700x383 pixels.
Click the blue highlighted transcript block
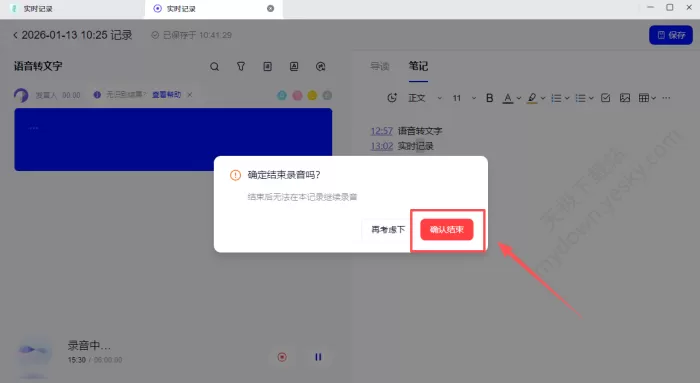[173, 139]
